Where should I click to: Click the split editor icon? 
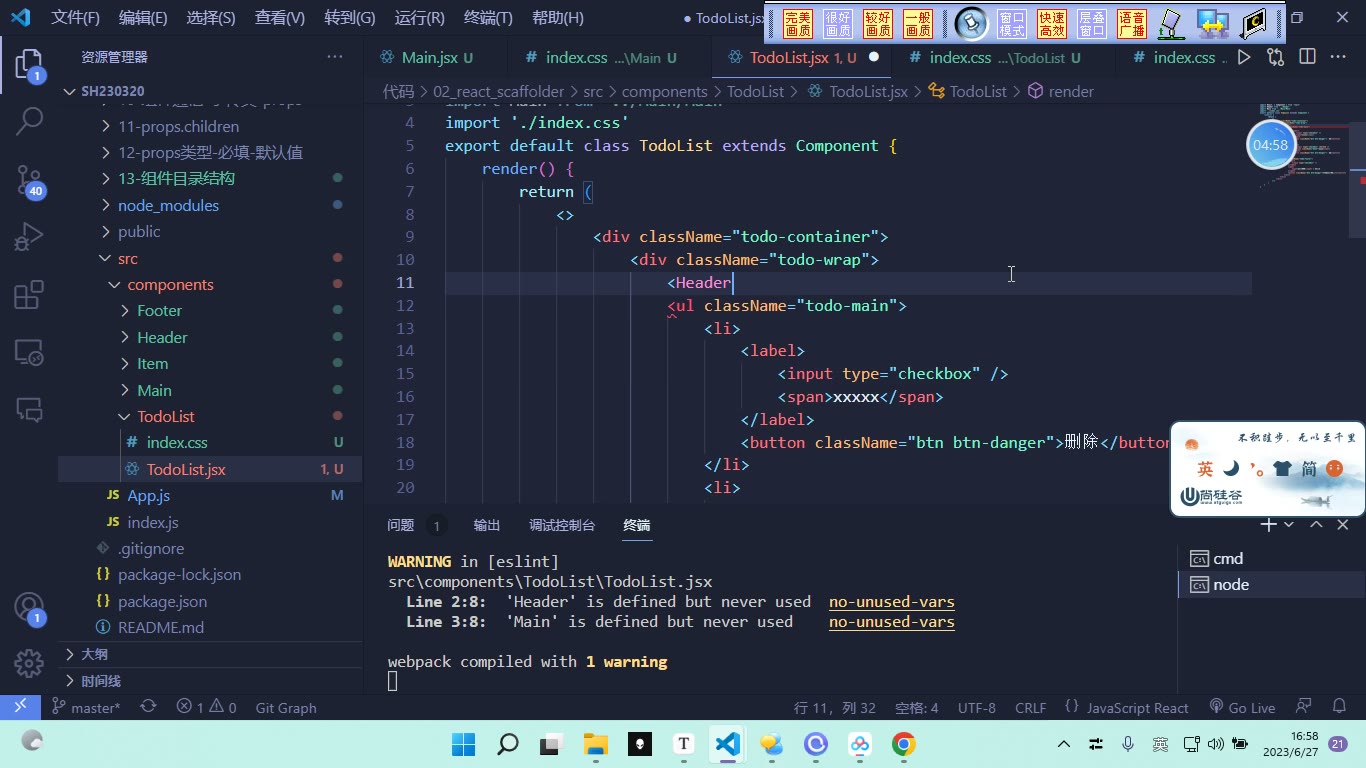click(1307, 57)
